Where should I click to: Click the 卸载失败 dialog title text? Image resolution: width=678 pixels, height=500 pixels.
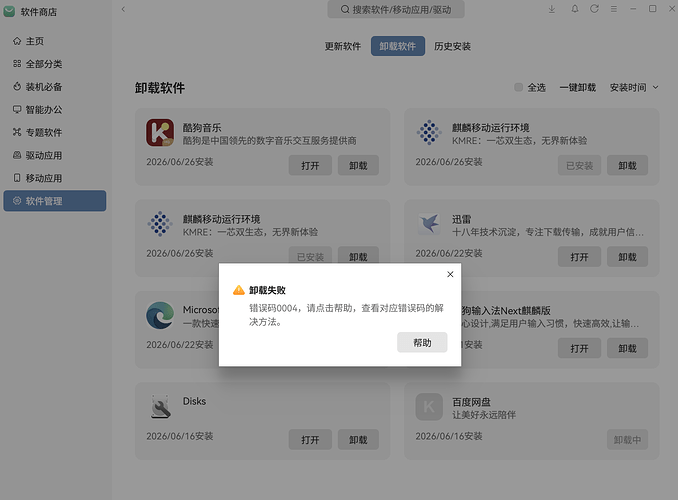coord(267,290)
